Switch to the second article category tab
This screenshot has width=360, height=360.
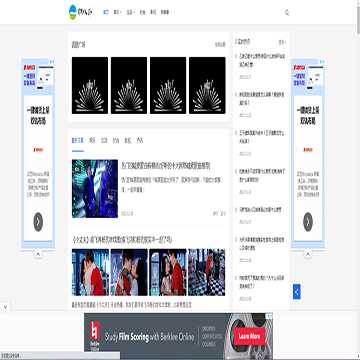coord(92,140)
